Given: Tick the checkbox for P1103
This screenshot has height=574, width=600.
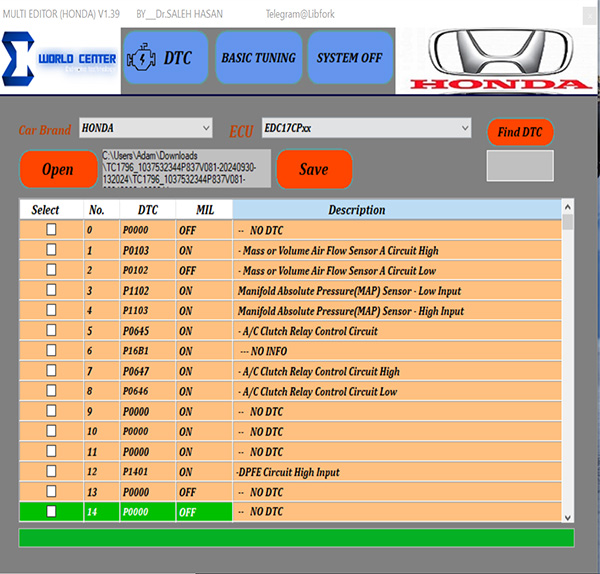Looking at the screenshot, I should (51, 310).
